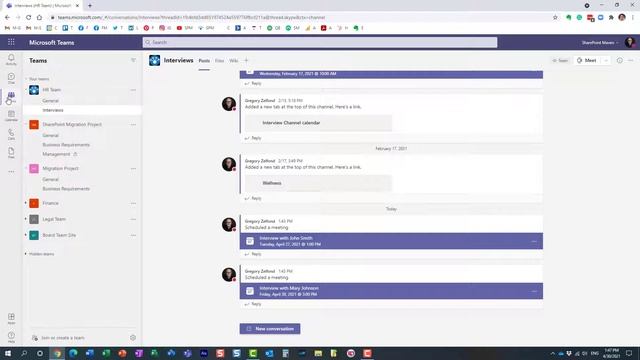Open Interview with Mary Johnson meeting
Viewport: 640px width, 360px height.
click(x=391, y=291)
